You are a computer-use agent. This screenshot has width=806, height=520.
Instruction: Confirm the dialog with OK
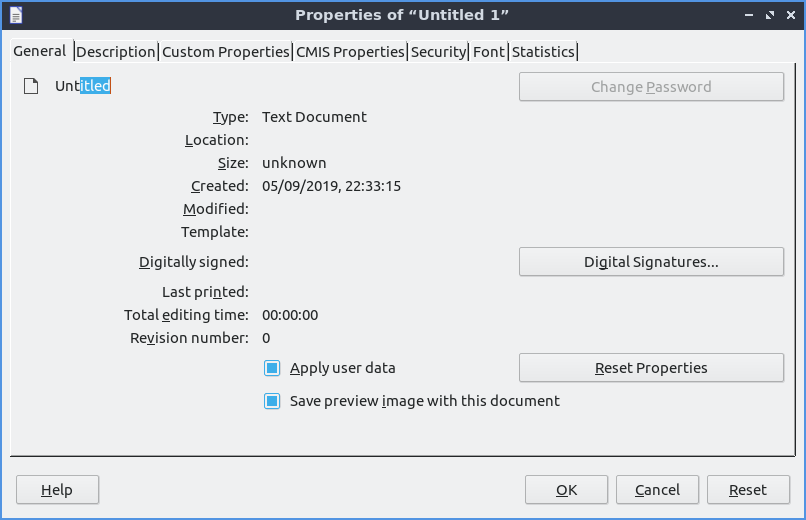(567, 490)
